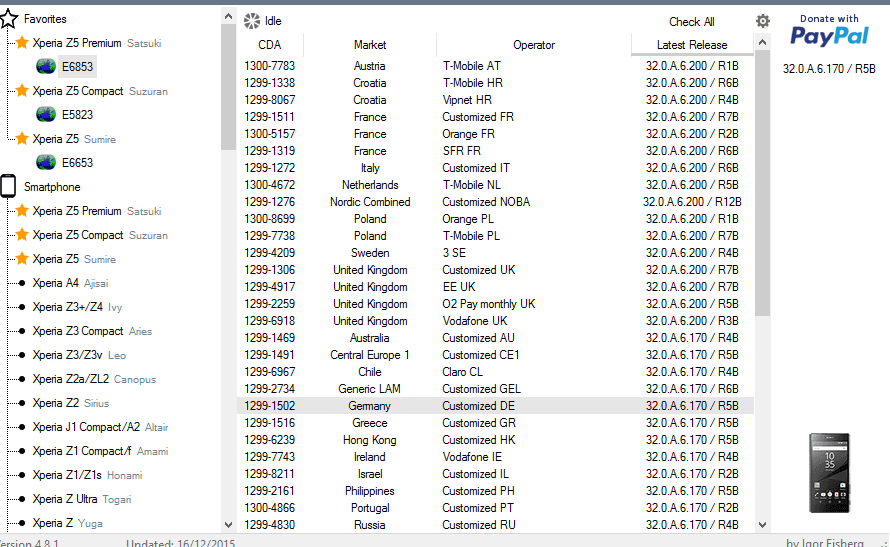The width and height of the screenshot is (890, 547).
Task: Select Xperia Z1/Z1s Honami device
Action: click(87, 475)
